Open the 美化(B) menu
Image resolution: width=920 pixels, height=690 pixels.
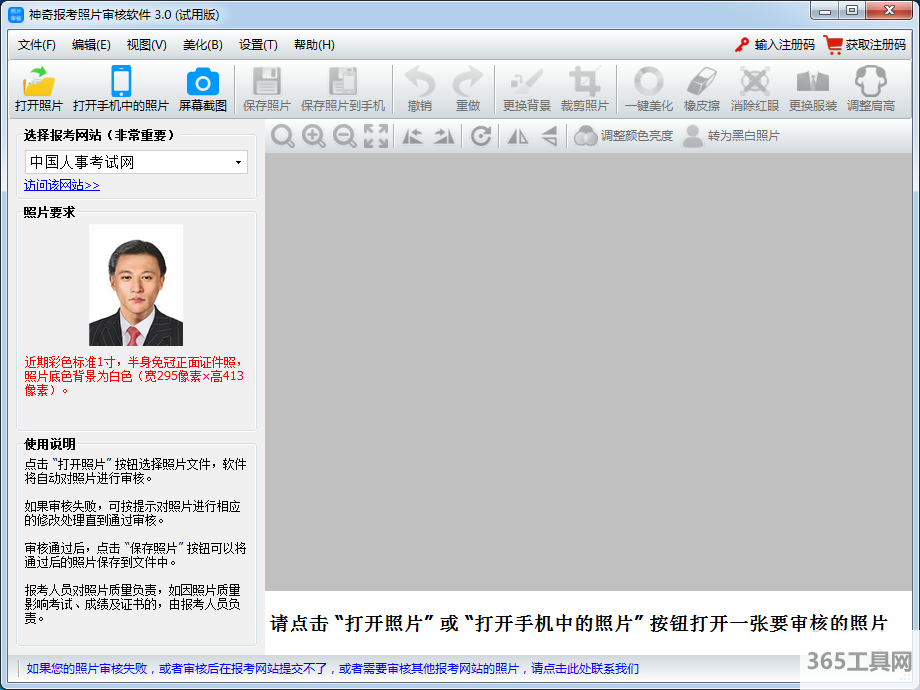click(203, 45)
